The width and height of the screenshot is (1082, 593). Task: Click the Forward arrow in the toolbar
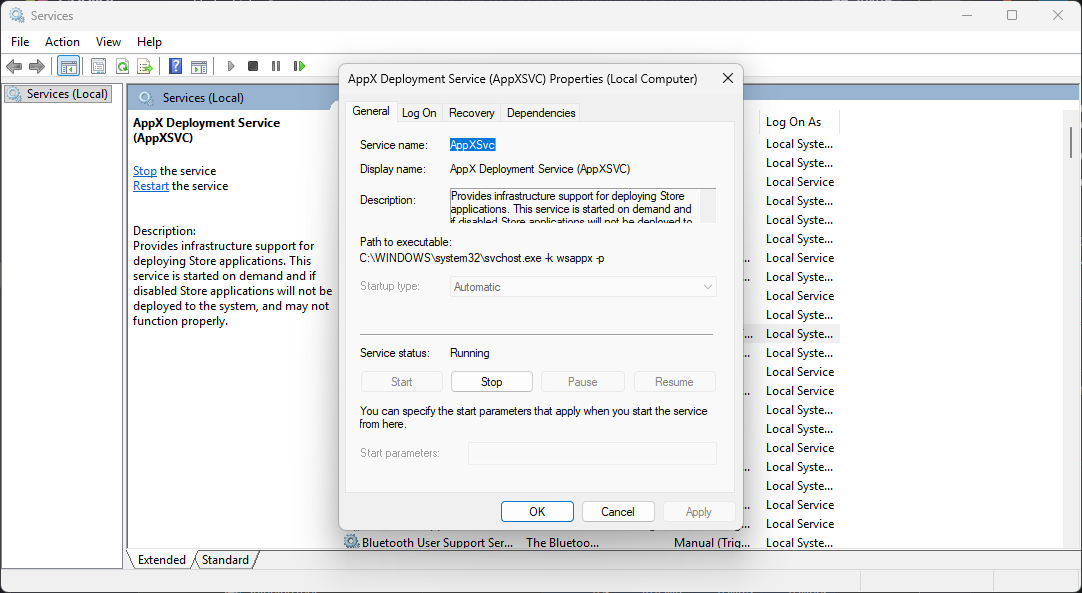coord(37,66)
